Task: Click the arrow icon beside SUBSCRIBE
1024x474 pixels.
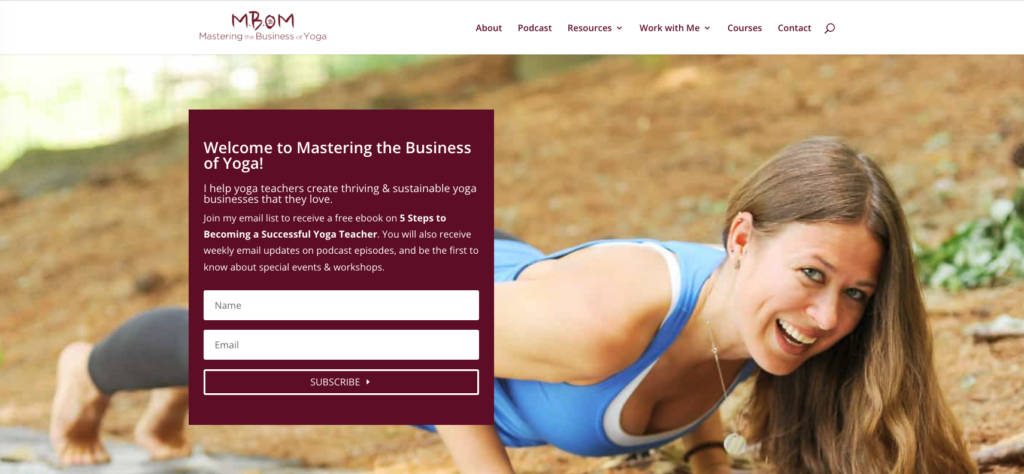Action: click(x=368, y=382)
